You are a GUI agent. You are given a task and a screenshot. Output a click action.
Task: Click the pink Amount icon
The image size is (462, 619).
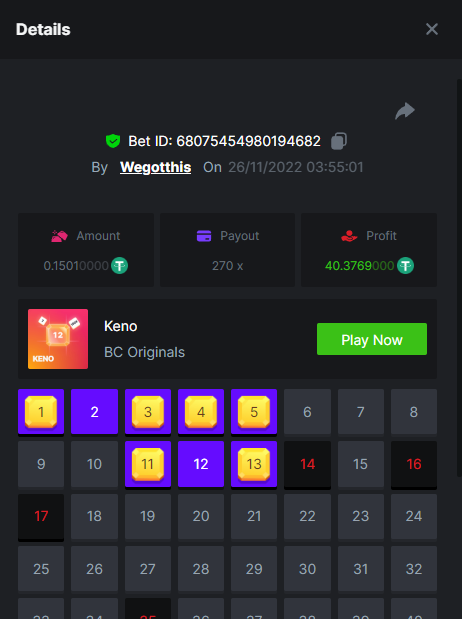tap(59, 236)
